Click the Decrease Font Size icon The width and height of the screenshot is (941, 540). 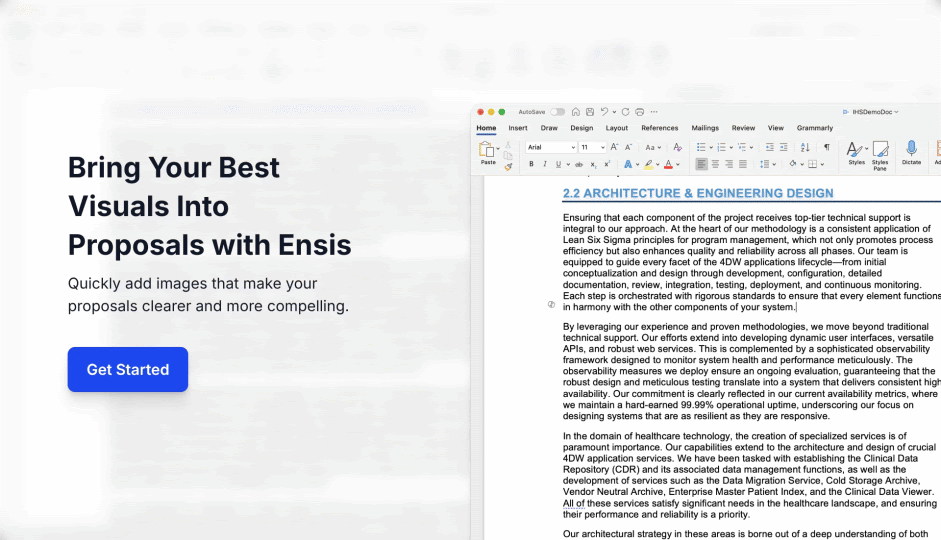[628, 147]
